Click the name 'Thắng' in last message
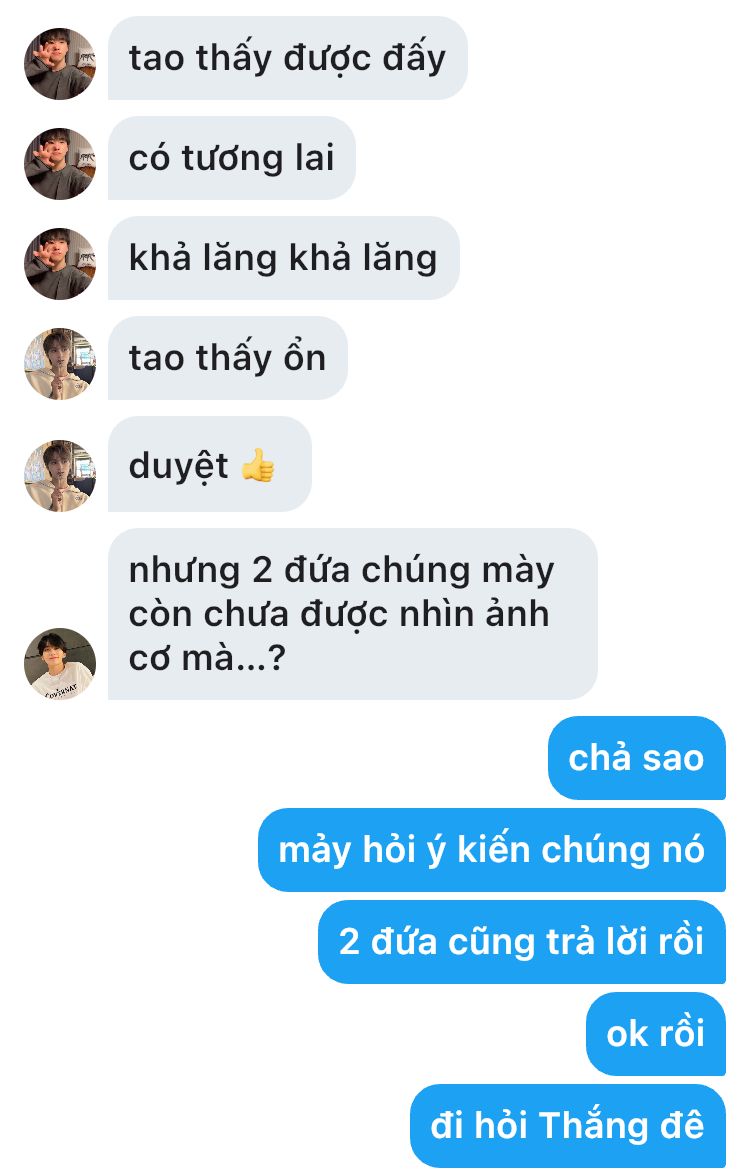This screenshot has width=750, height=1171. point(594,1126)
